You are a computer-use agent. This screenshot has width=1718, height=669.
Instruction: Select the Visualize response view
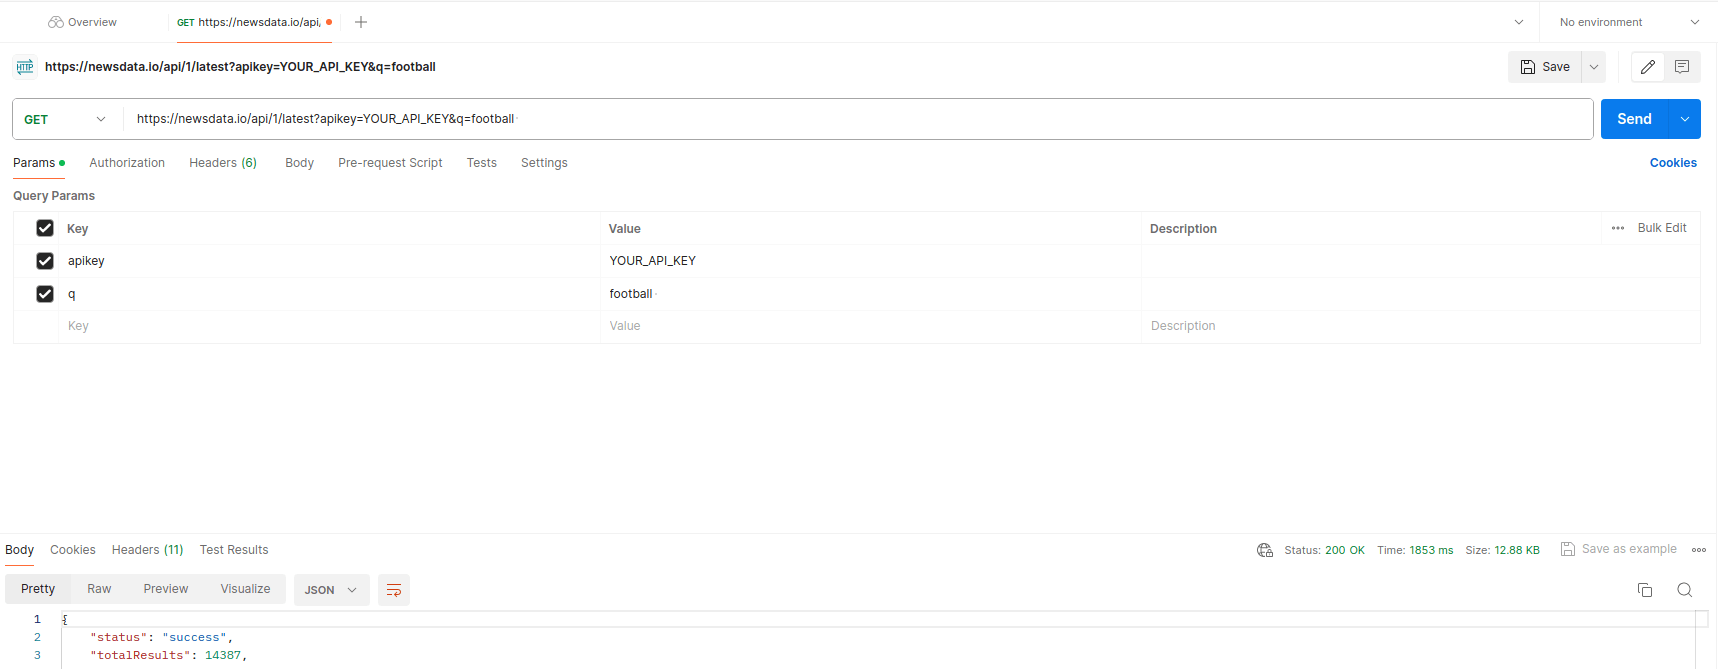coord(245,589)
